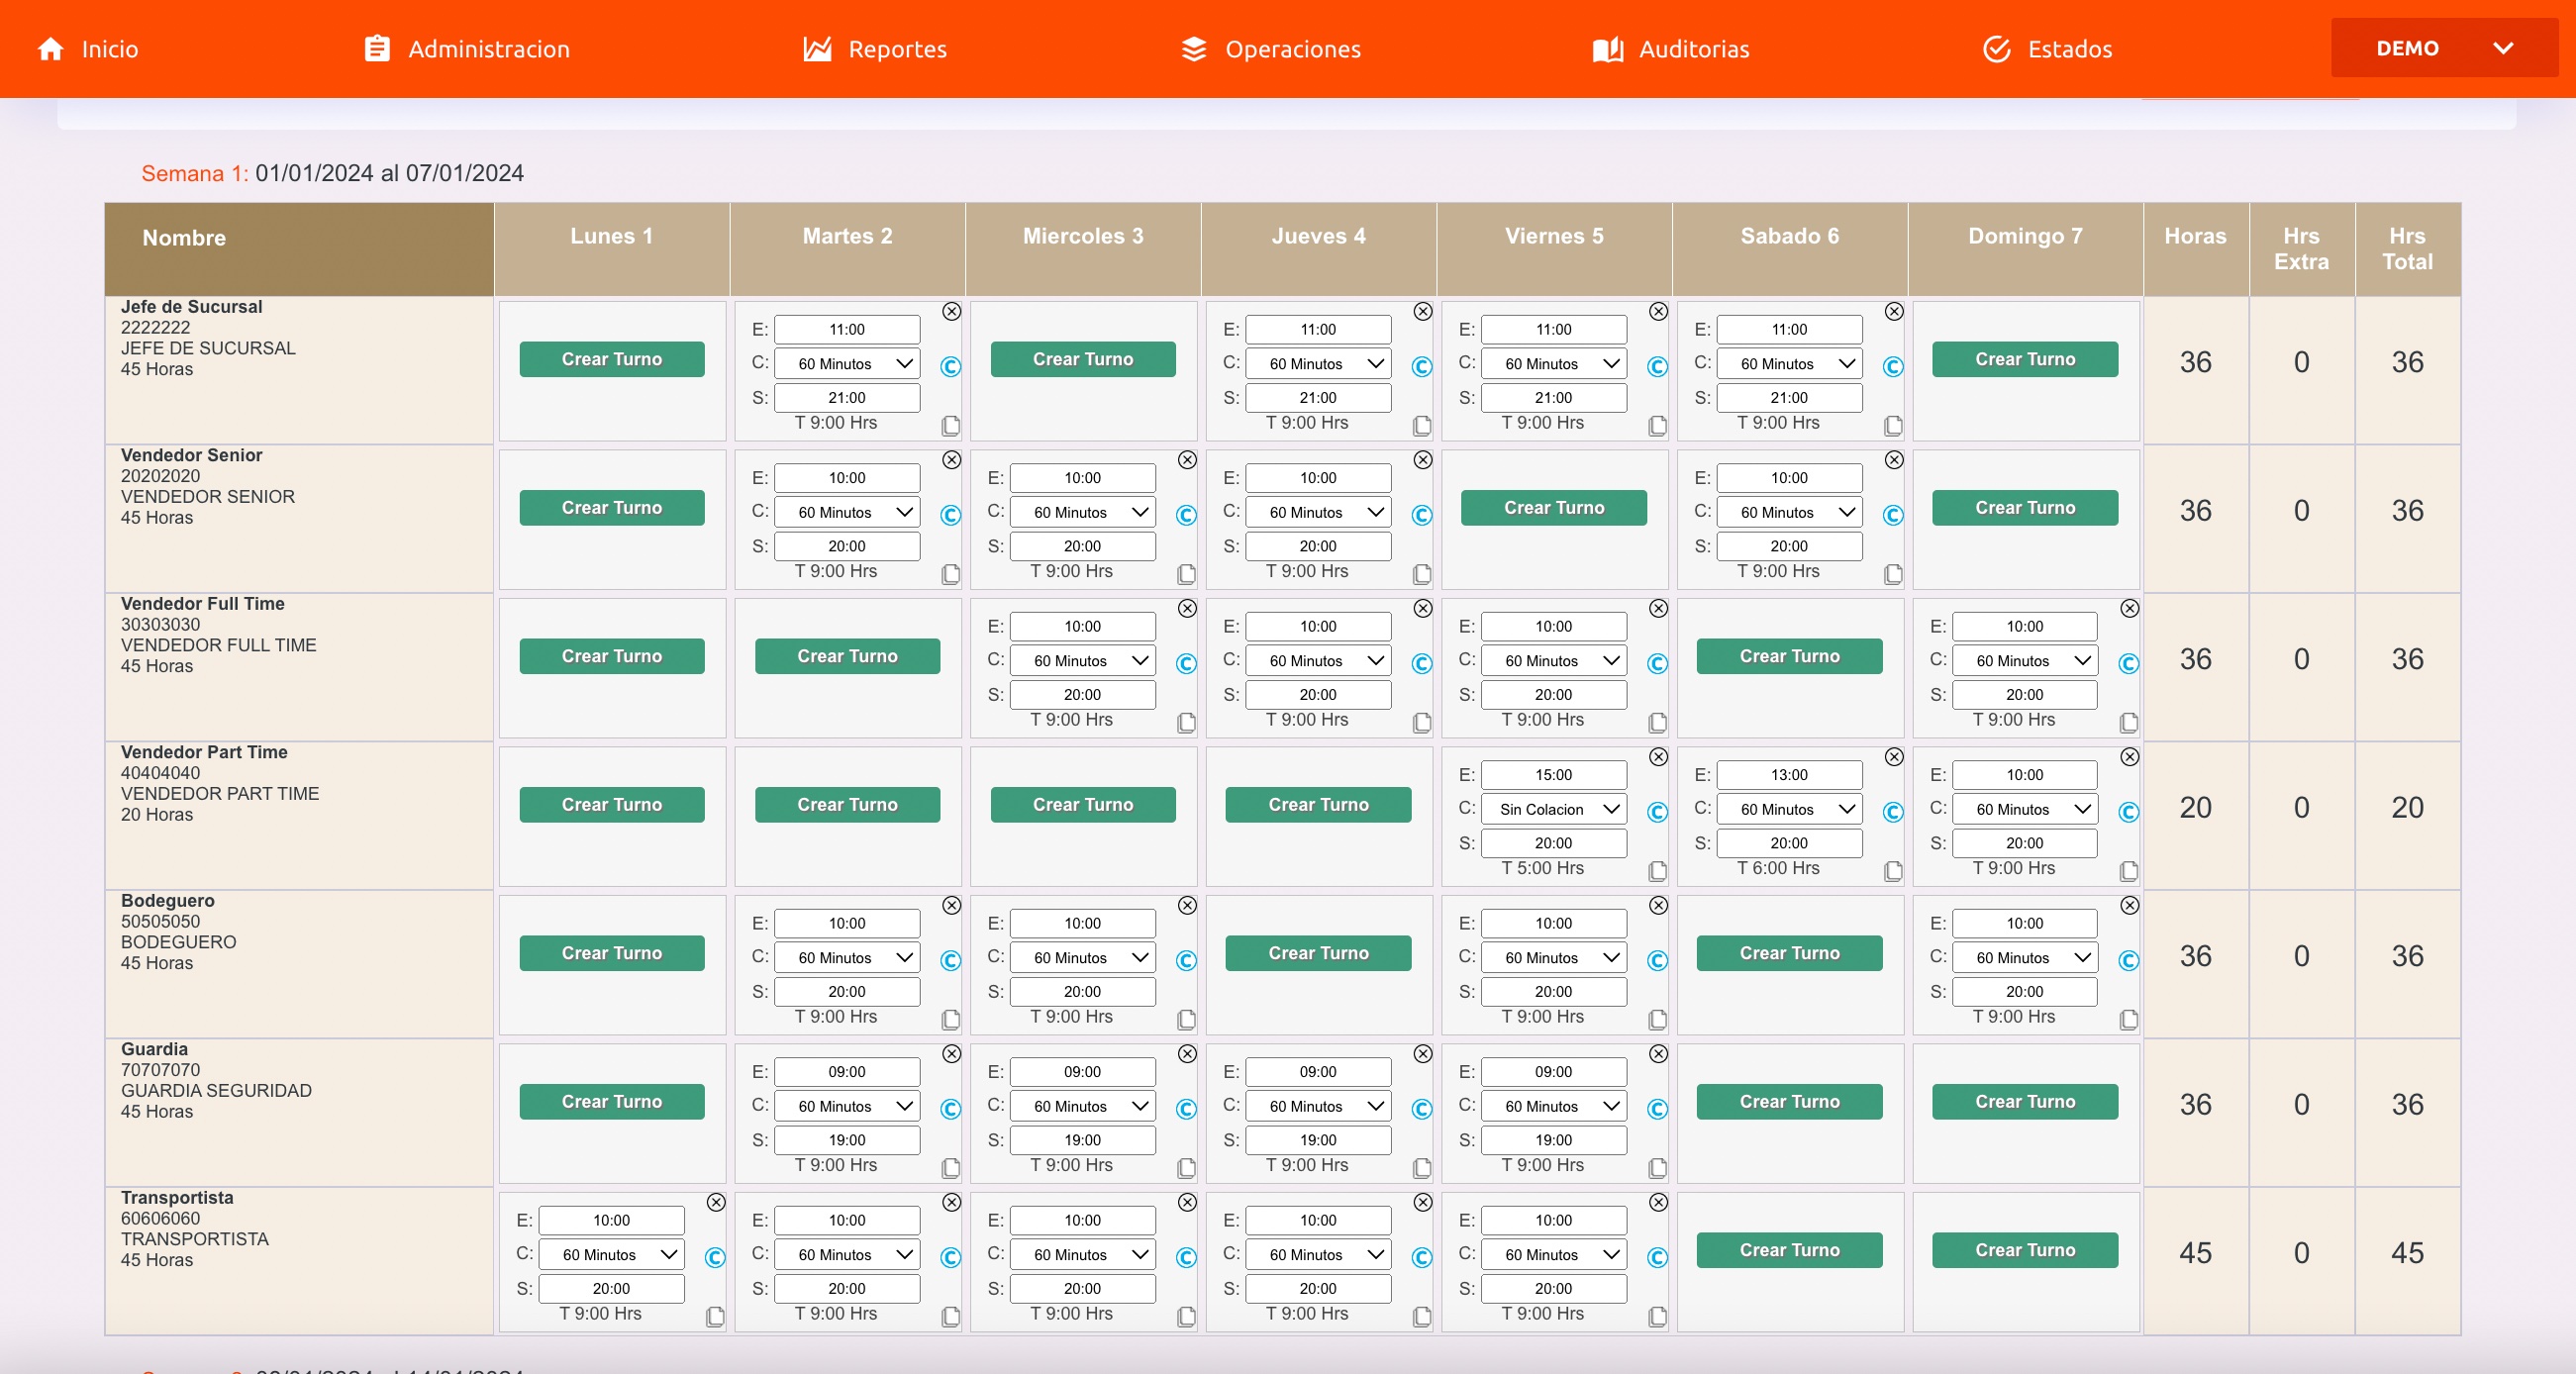This screenshot has width=2576, height=1374.
Task: Click blue C icon in Jefe de Sucursal Sabado shift
Action: [1893, 366]
